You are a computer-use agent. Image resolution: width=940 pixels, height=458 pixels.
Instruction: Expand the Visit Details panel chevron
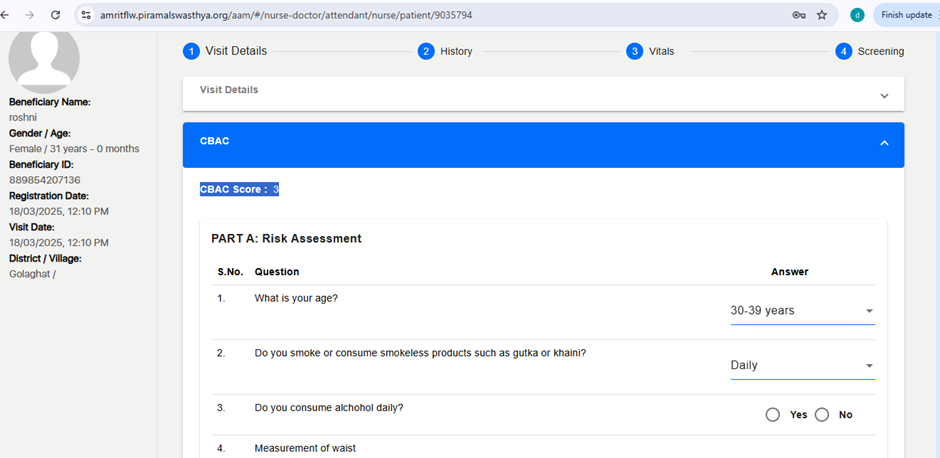tap(884, 96)
